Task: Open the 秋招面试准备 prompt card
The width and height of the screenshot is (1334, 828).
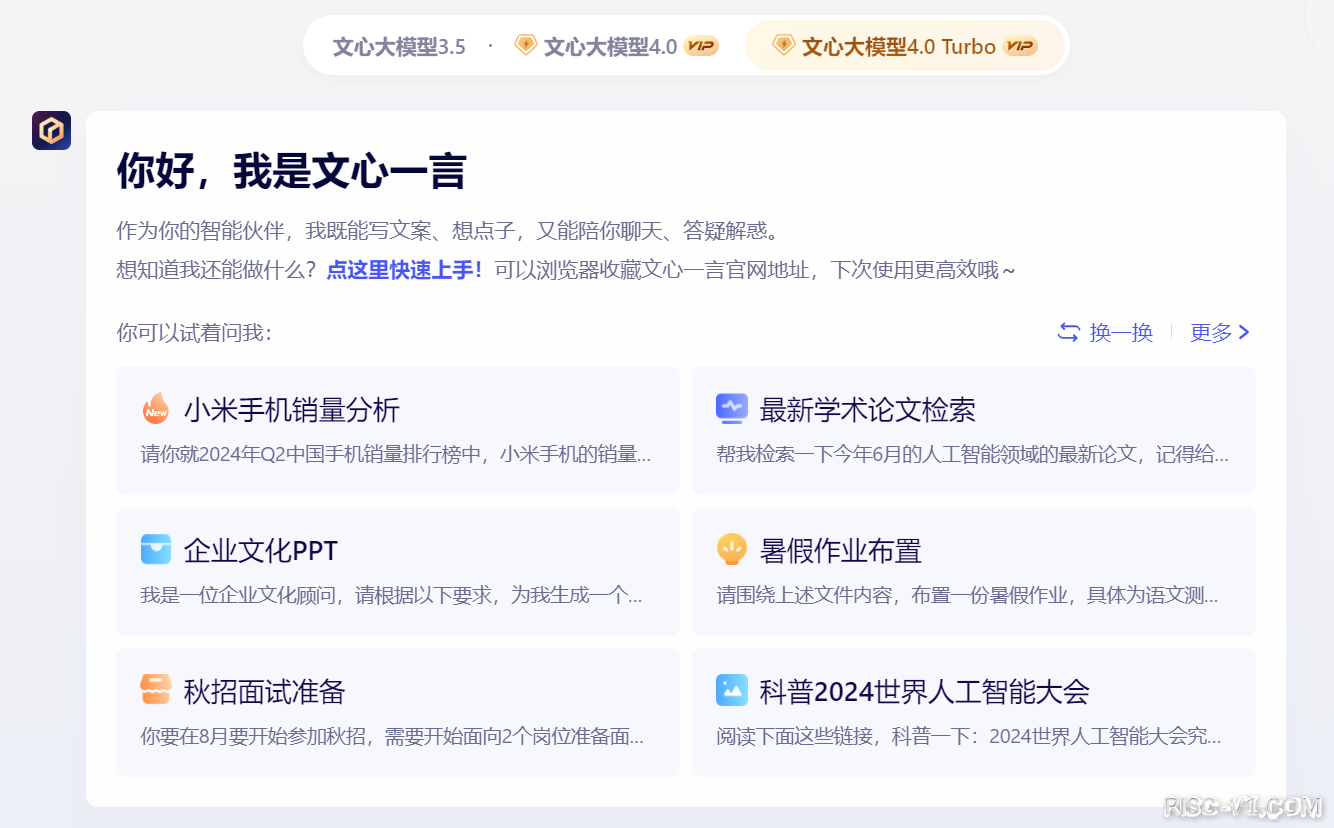Action: click(398, 712)
